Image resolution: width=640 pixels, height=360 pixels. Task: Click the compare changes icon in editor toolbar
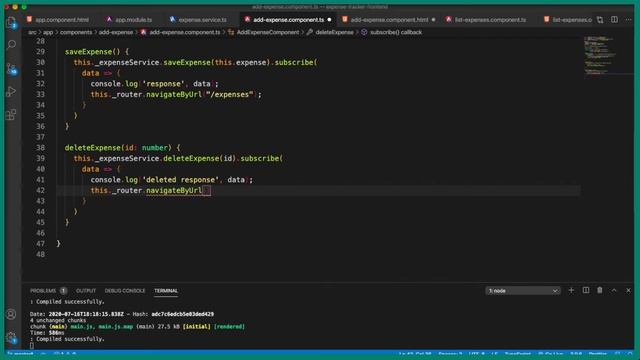coord(600,20)
